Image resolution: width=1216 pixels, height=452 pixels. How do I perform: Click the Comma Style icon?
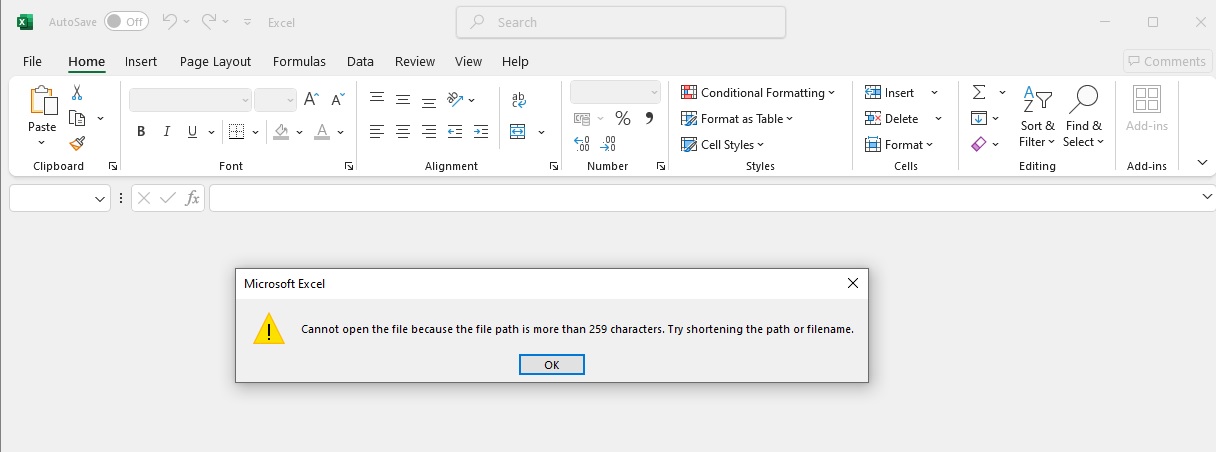click(x=649, y=118)
